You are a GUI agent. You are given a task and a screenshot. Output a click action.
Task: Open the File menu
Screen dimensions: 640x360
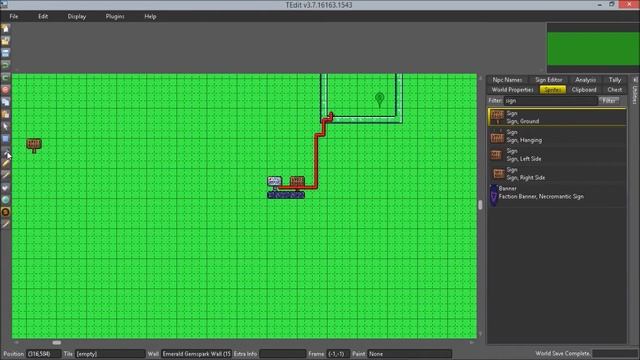[x=13, y=16]
